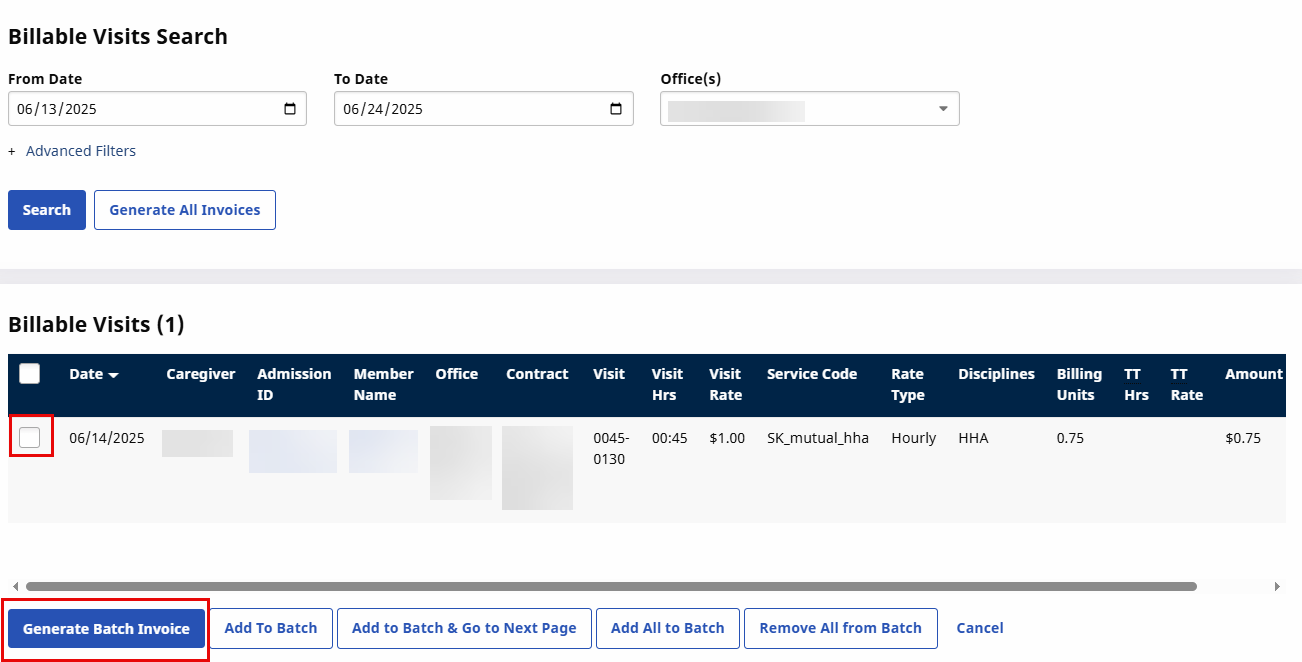Click the Cancel link
This screenshot has width=1302, height=662.
point(979,628)
